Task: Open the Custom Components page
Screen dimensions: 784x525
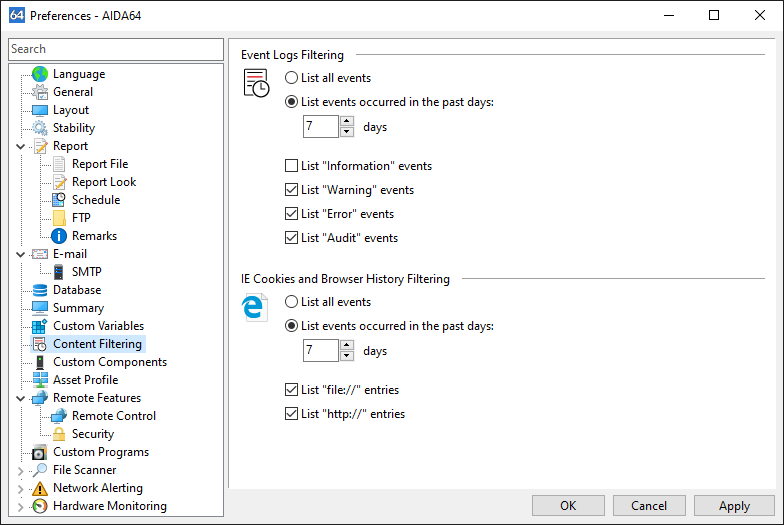Action: click(x=110, y=362)
